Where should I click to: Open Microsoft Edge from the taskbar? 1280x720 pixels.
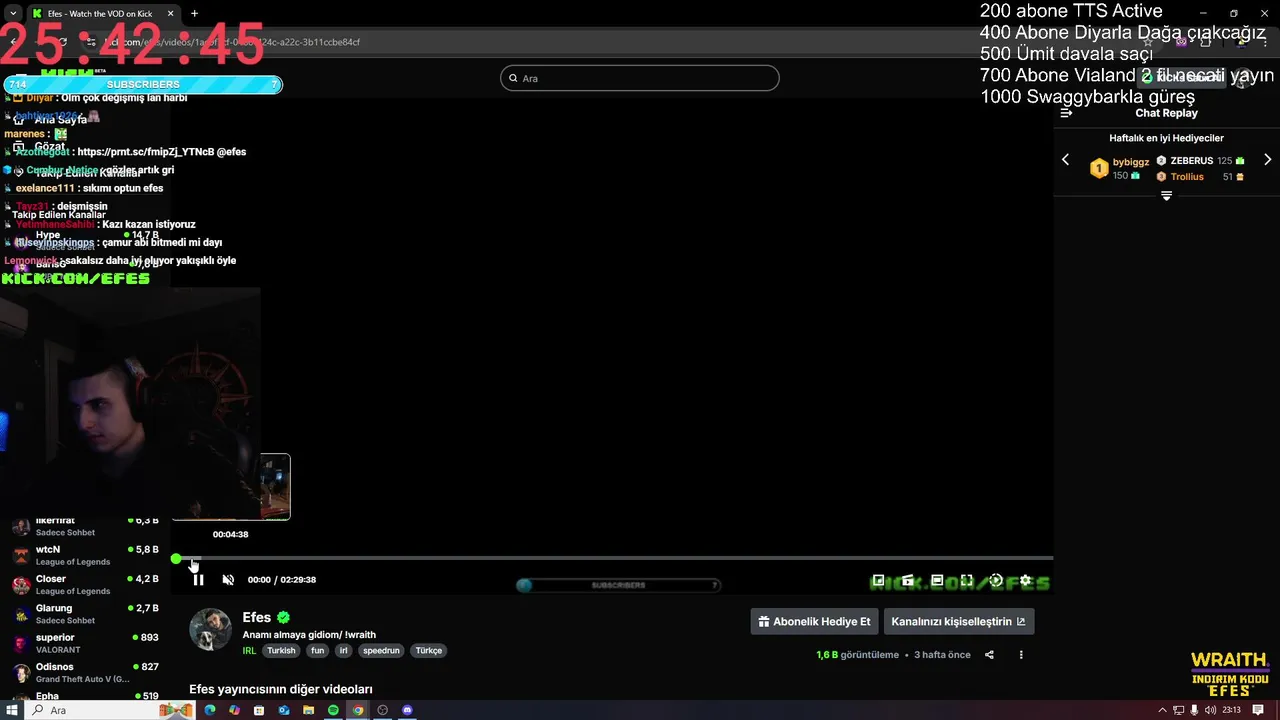tap(210, 710)
